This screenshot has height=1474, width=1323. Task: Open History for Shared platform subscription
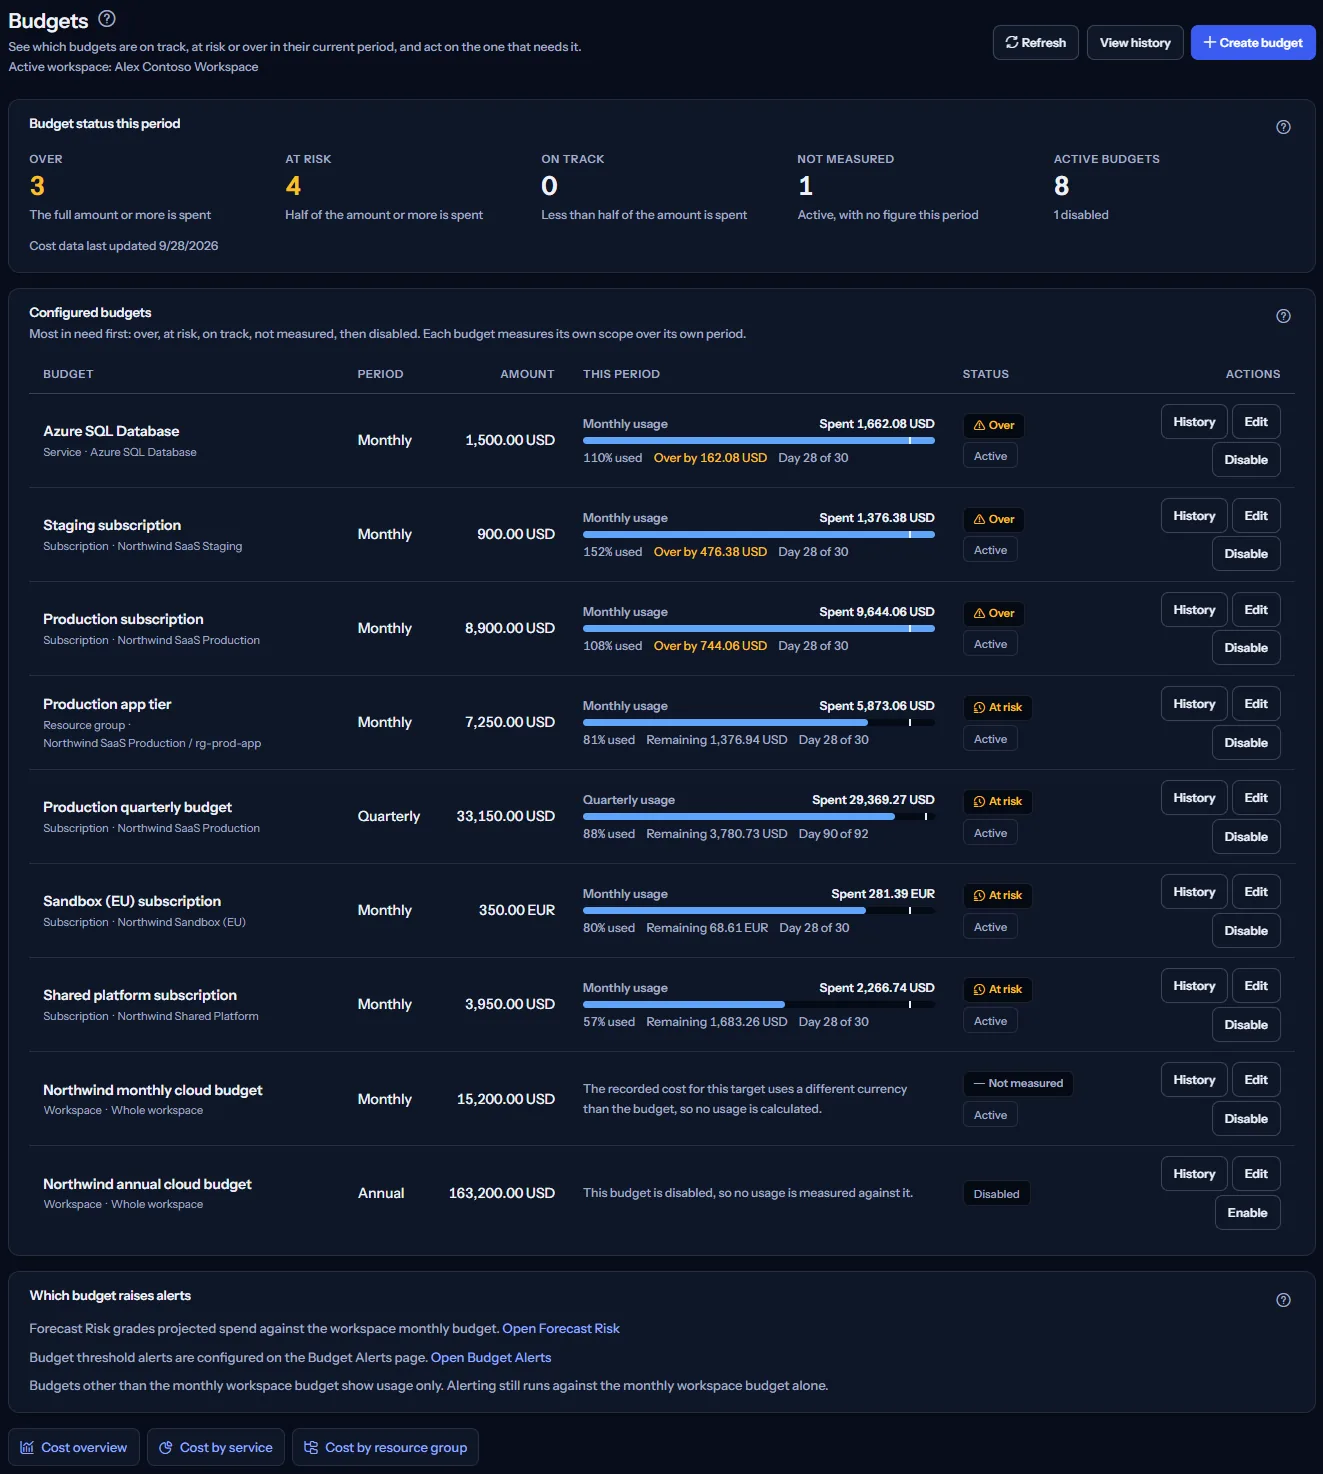[1194, 986]
